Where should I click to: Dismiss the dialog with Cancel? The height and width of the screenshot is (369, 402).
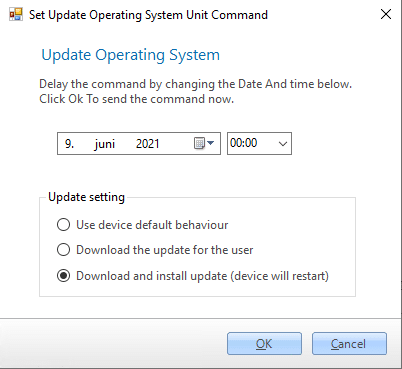(x=349, y=344)
